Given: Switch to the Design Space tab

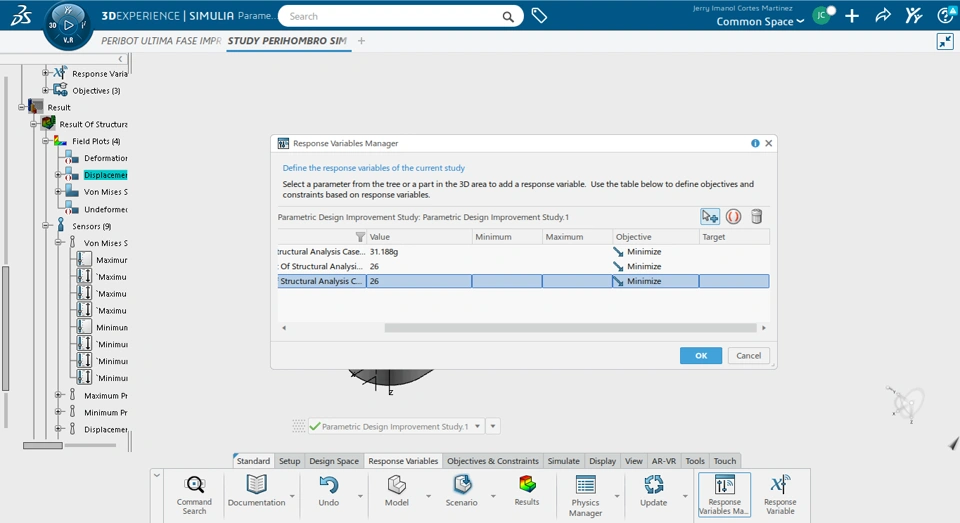Looking at the screenshot, I should [x=334, y=461].
